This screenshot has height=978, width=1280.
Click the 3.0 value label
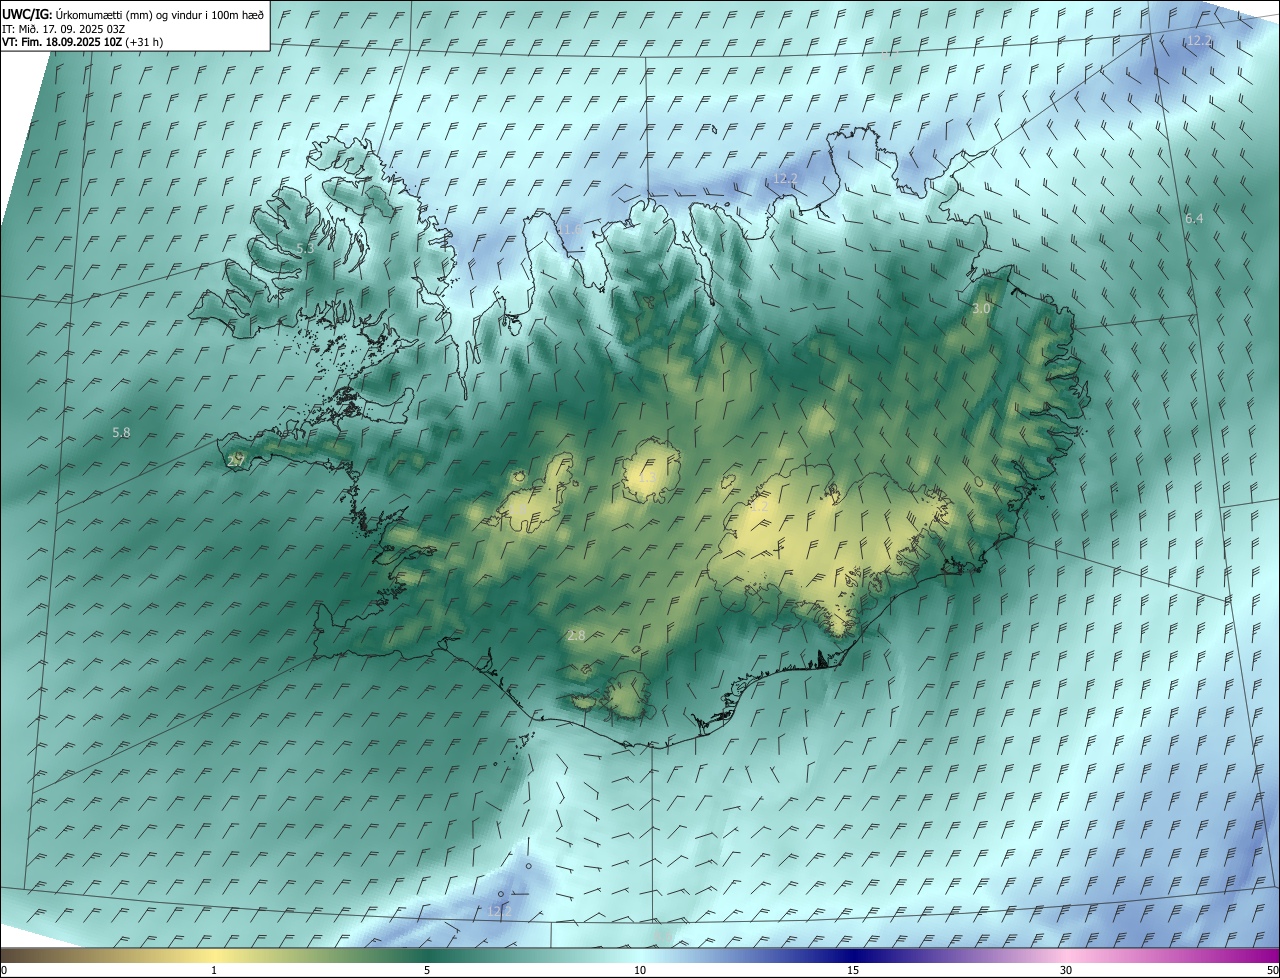point(981,309)
